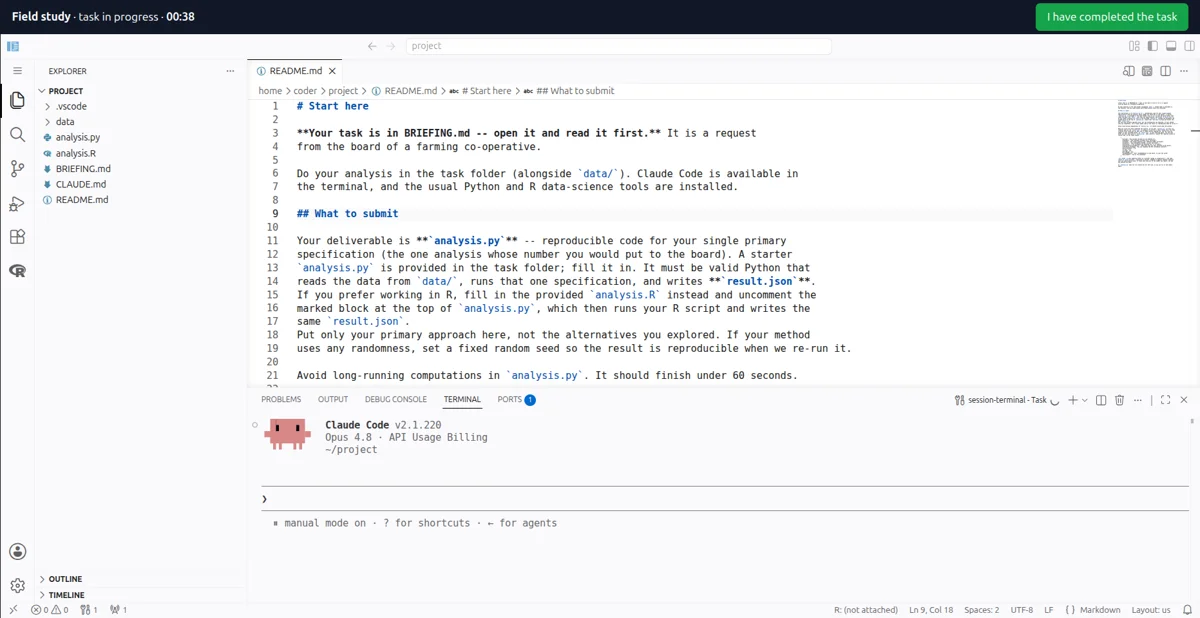The width and height of the screenshot is (1200, 618).
Task: Open the new terminal launch profile dropdown
Action: (1085, 400)
